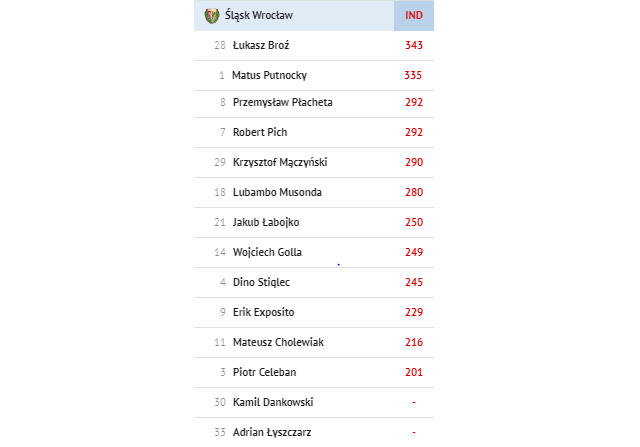
Task: Open Krzysztof Mączyński player entry
Action: coord(280,162)
